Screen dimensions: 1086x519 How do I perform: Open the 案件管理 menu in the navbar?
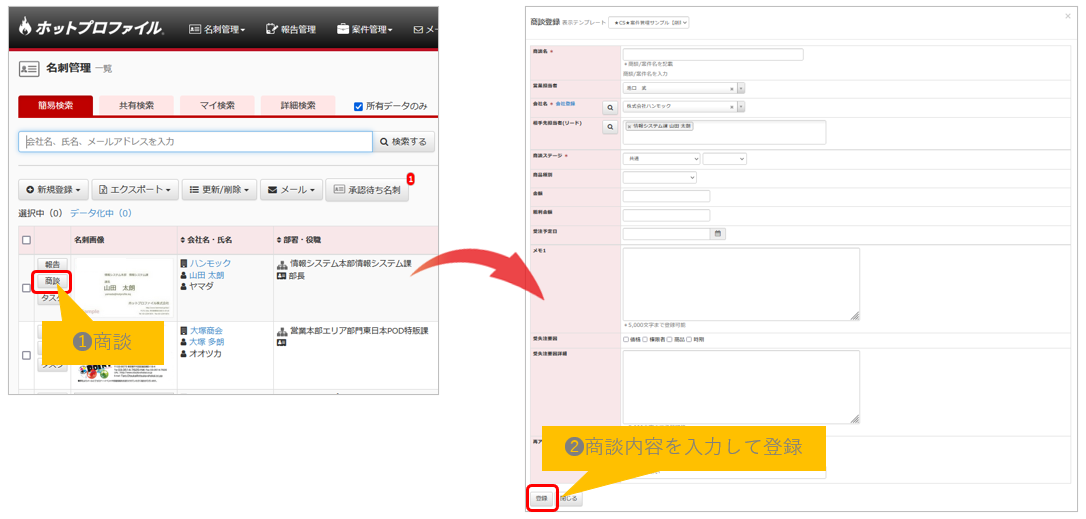click(x=364, y=29)
